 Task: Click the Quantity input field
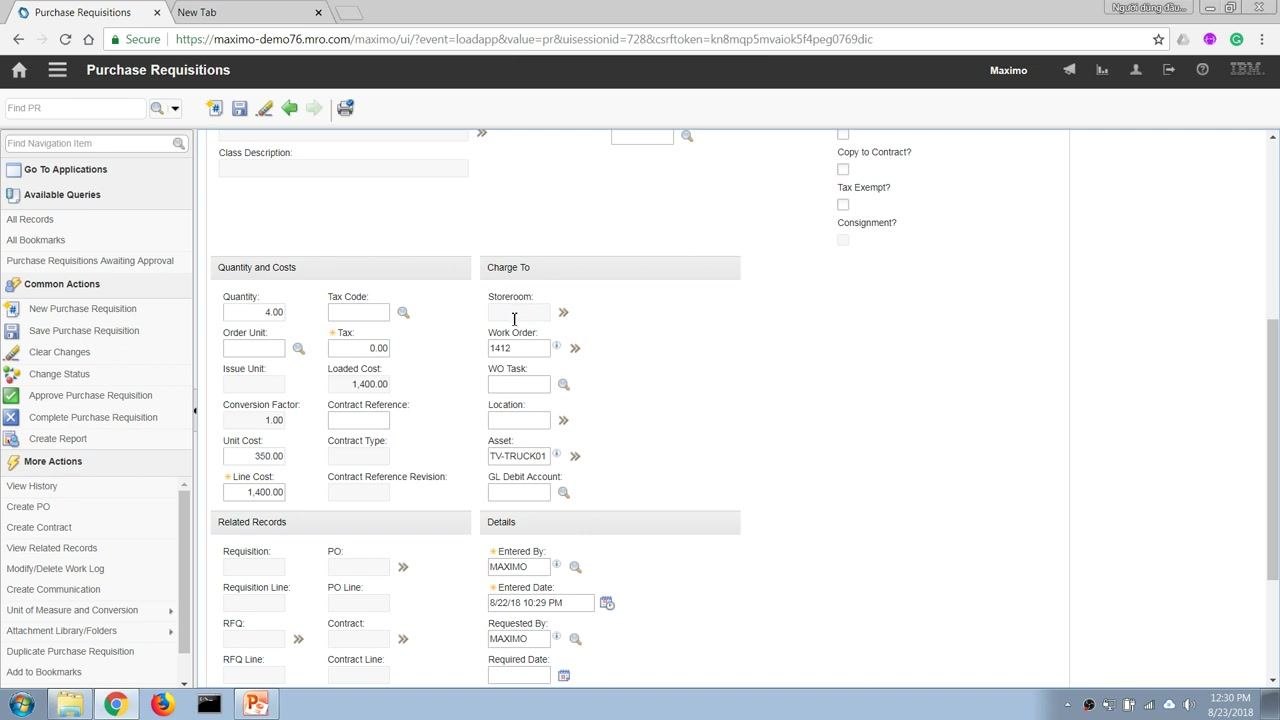point(254,312)
